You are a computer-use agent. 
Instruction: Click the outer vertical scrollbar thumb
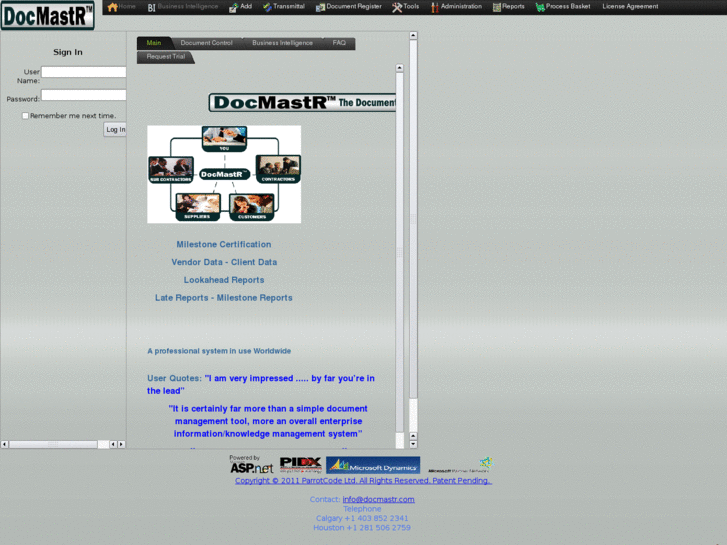413,219
